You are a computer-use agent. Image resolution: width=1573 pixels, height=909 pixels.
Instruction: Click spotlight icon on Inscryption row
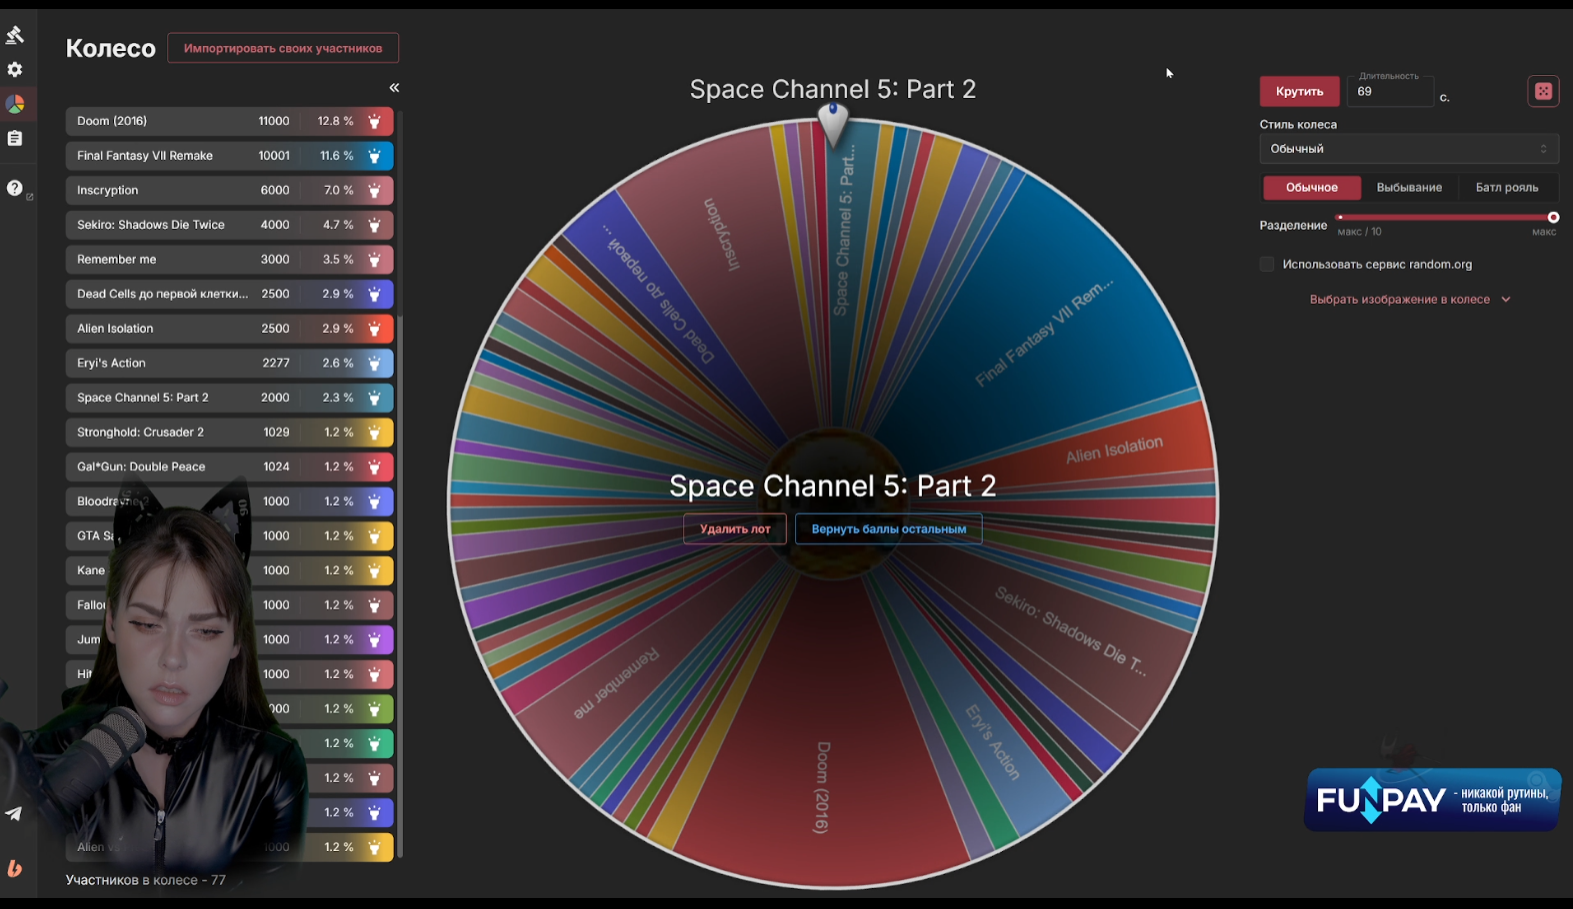tap(374, 190)
